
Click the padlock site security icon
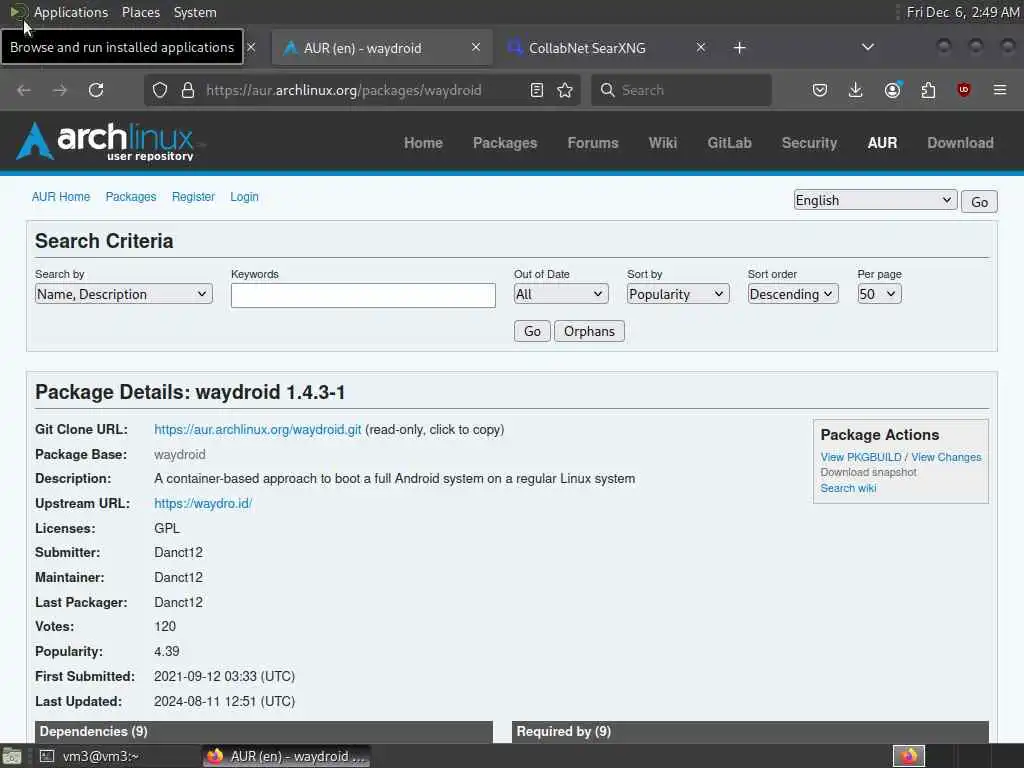point(188,90)
